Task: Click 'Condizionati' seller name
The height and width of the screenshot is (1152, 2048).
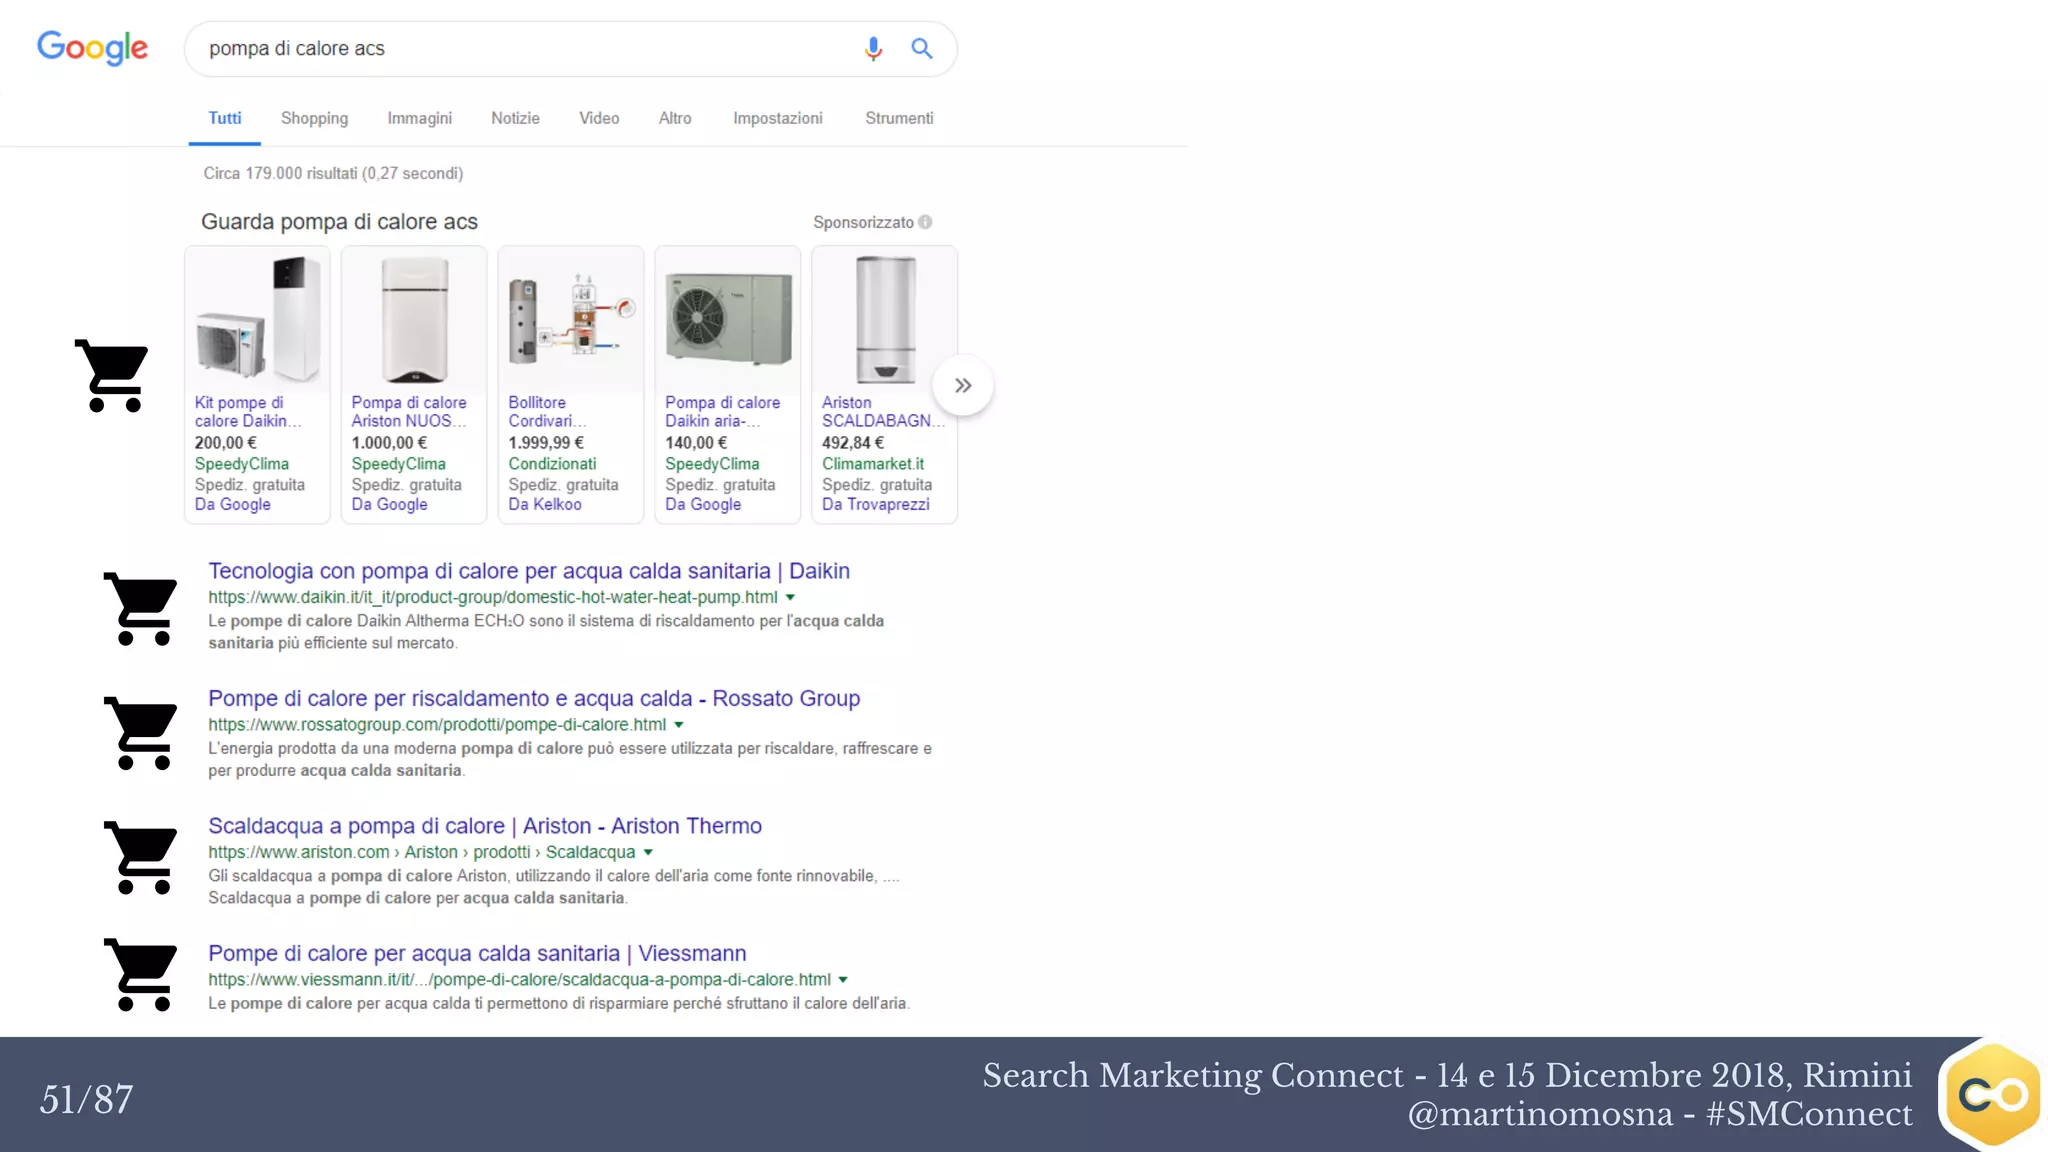Action: [552, 464]
